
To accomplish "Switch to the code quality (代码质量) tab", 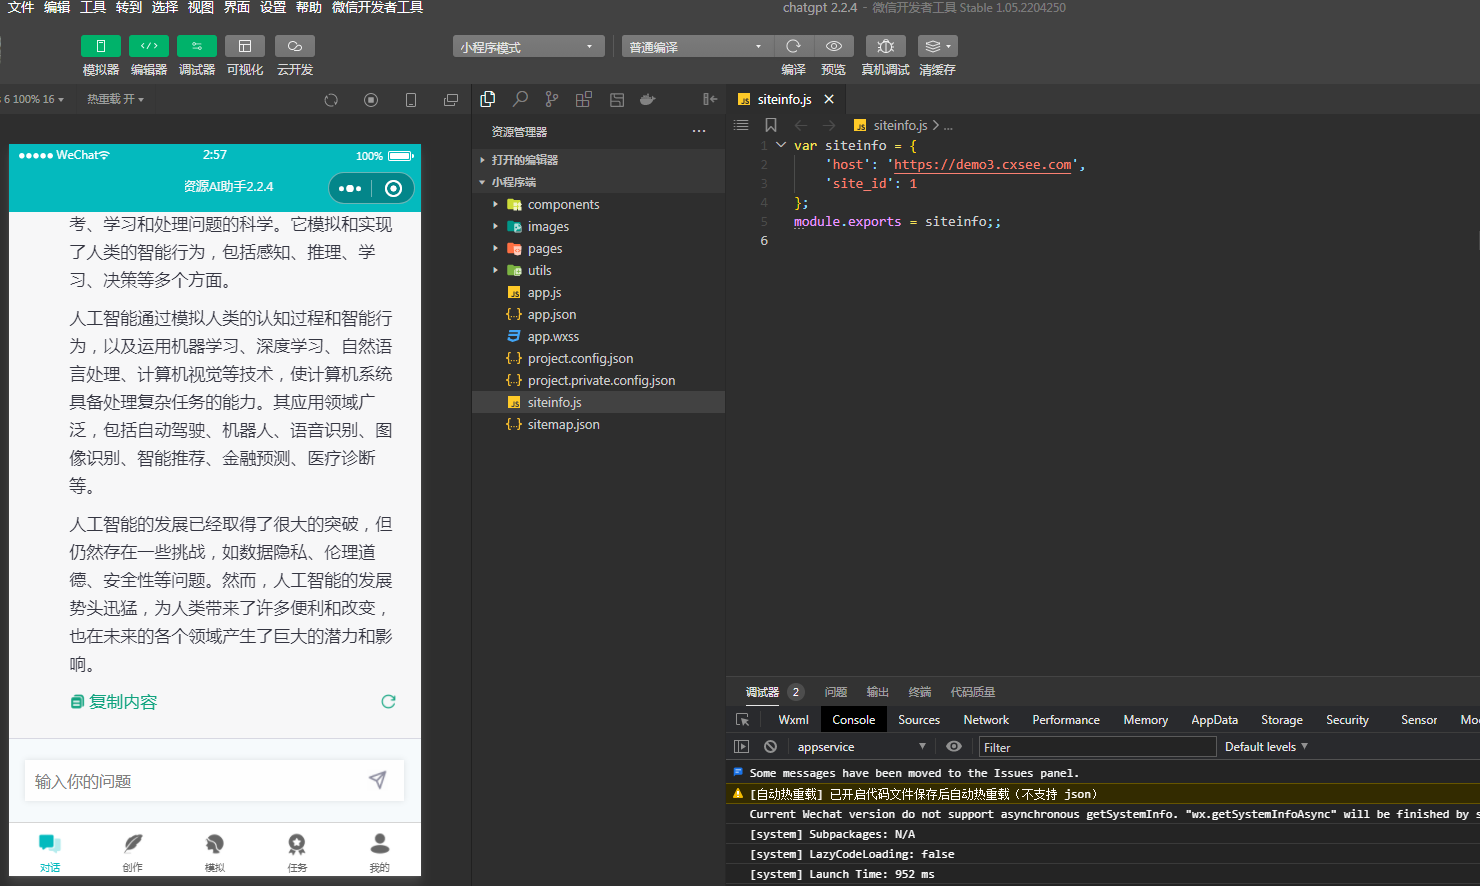I will point(972,692).
